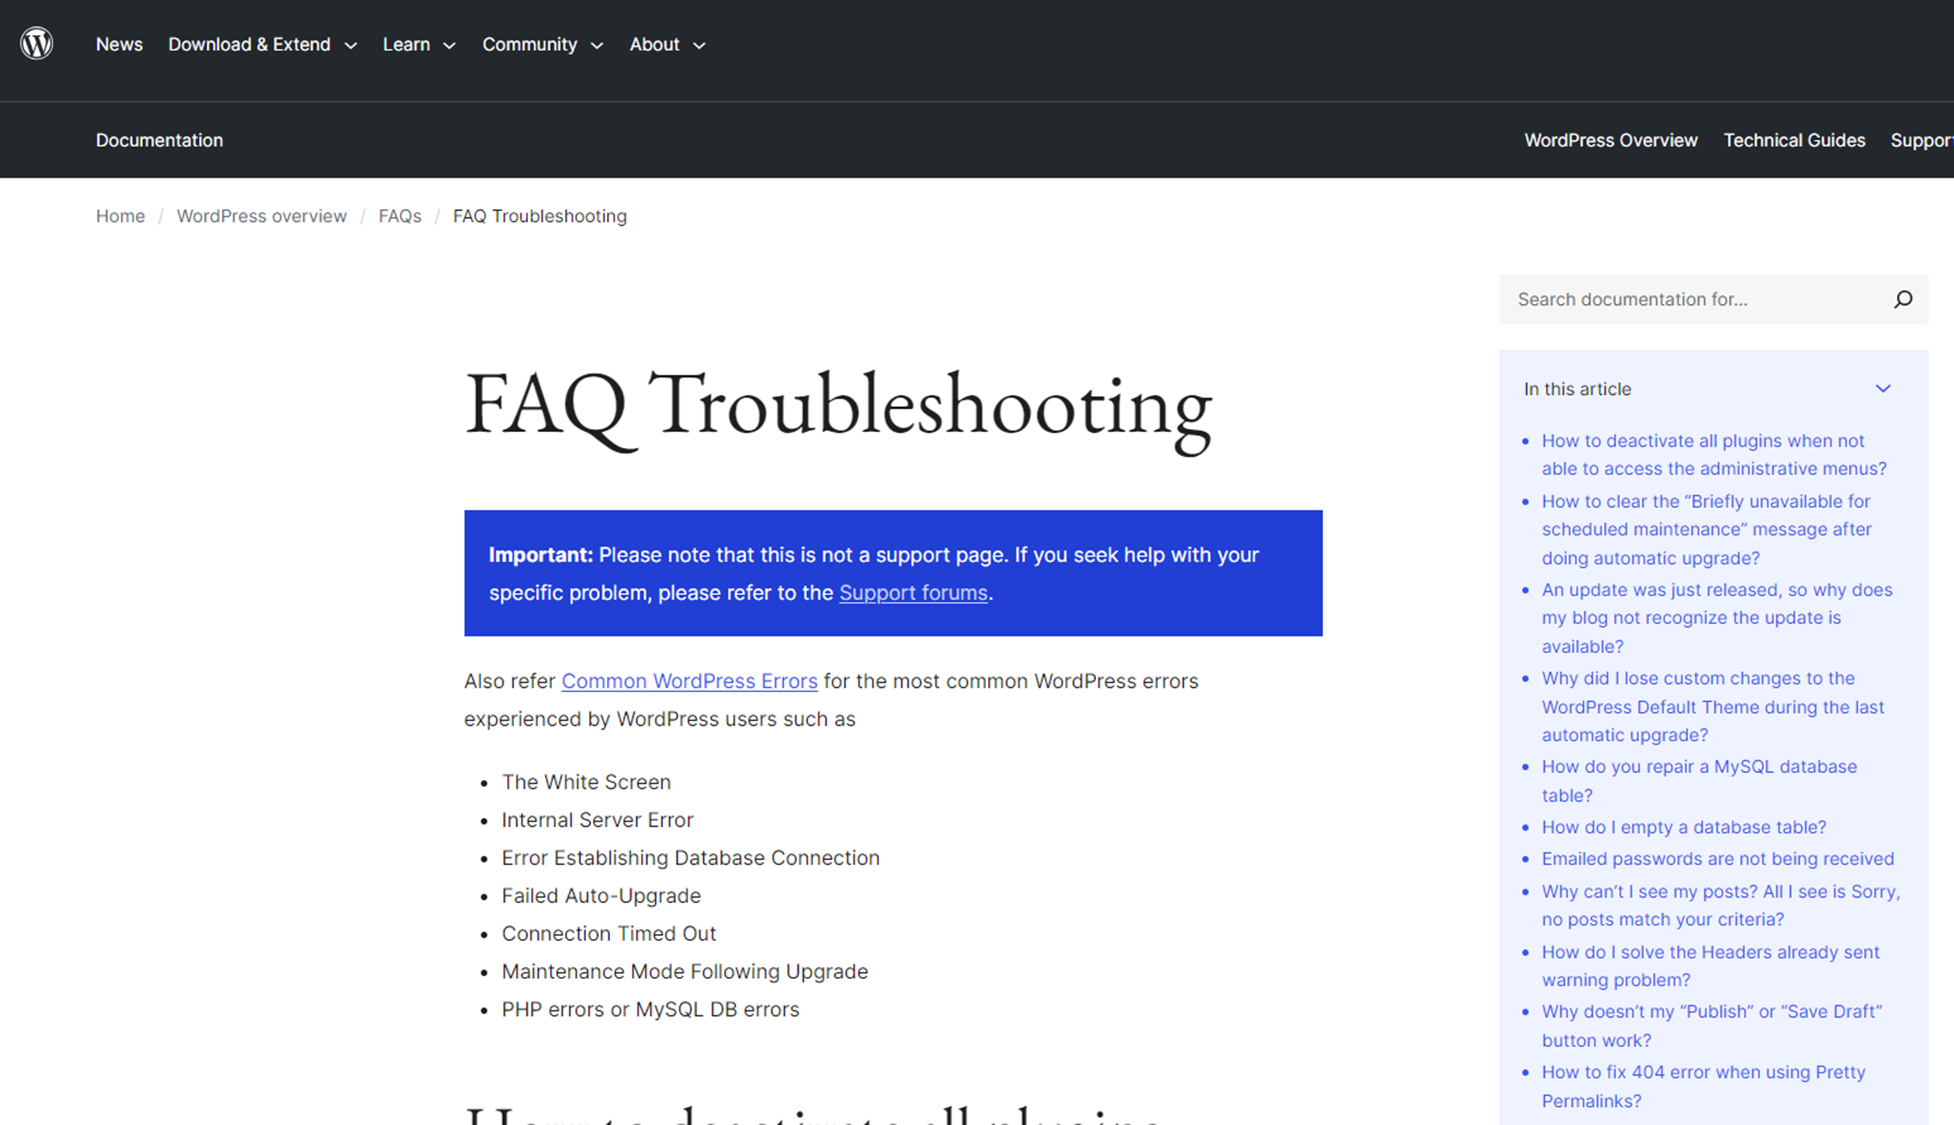Image resolution: width=1954 pixels, height=1125 pixels.
Task: Collapse the In this article panel
Action: click(1883, 389)
